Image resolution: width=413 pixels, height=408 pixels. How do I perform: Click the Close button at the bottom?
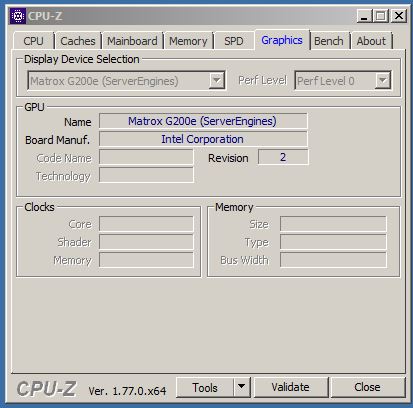tap(367, 387)
